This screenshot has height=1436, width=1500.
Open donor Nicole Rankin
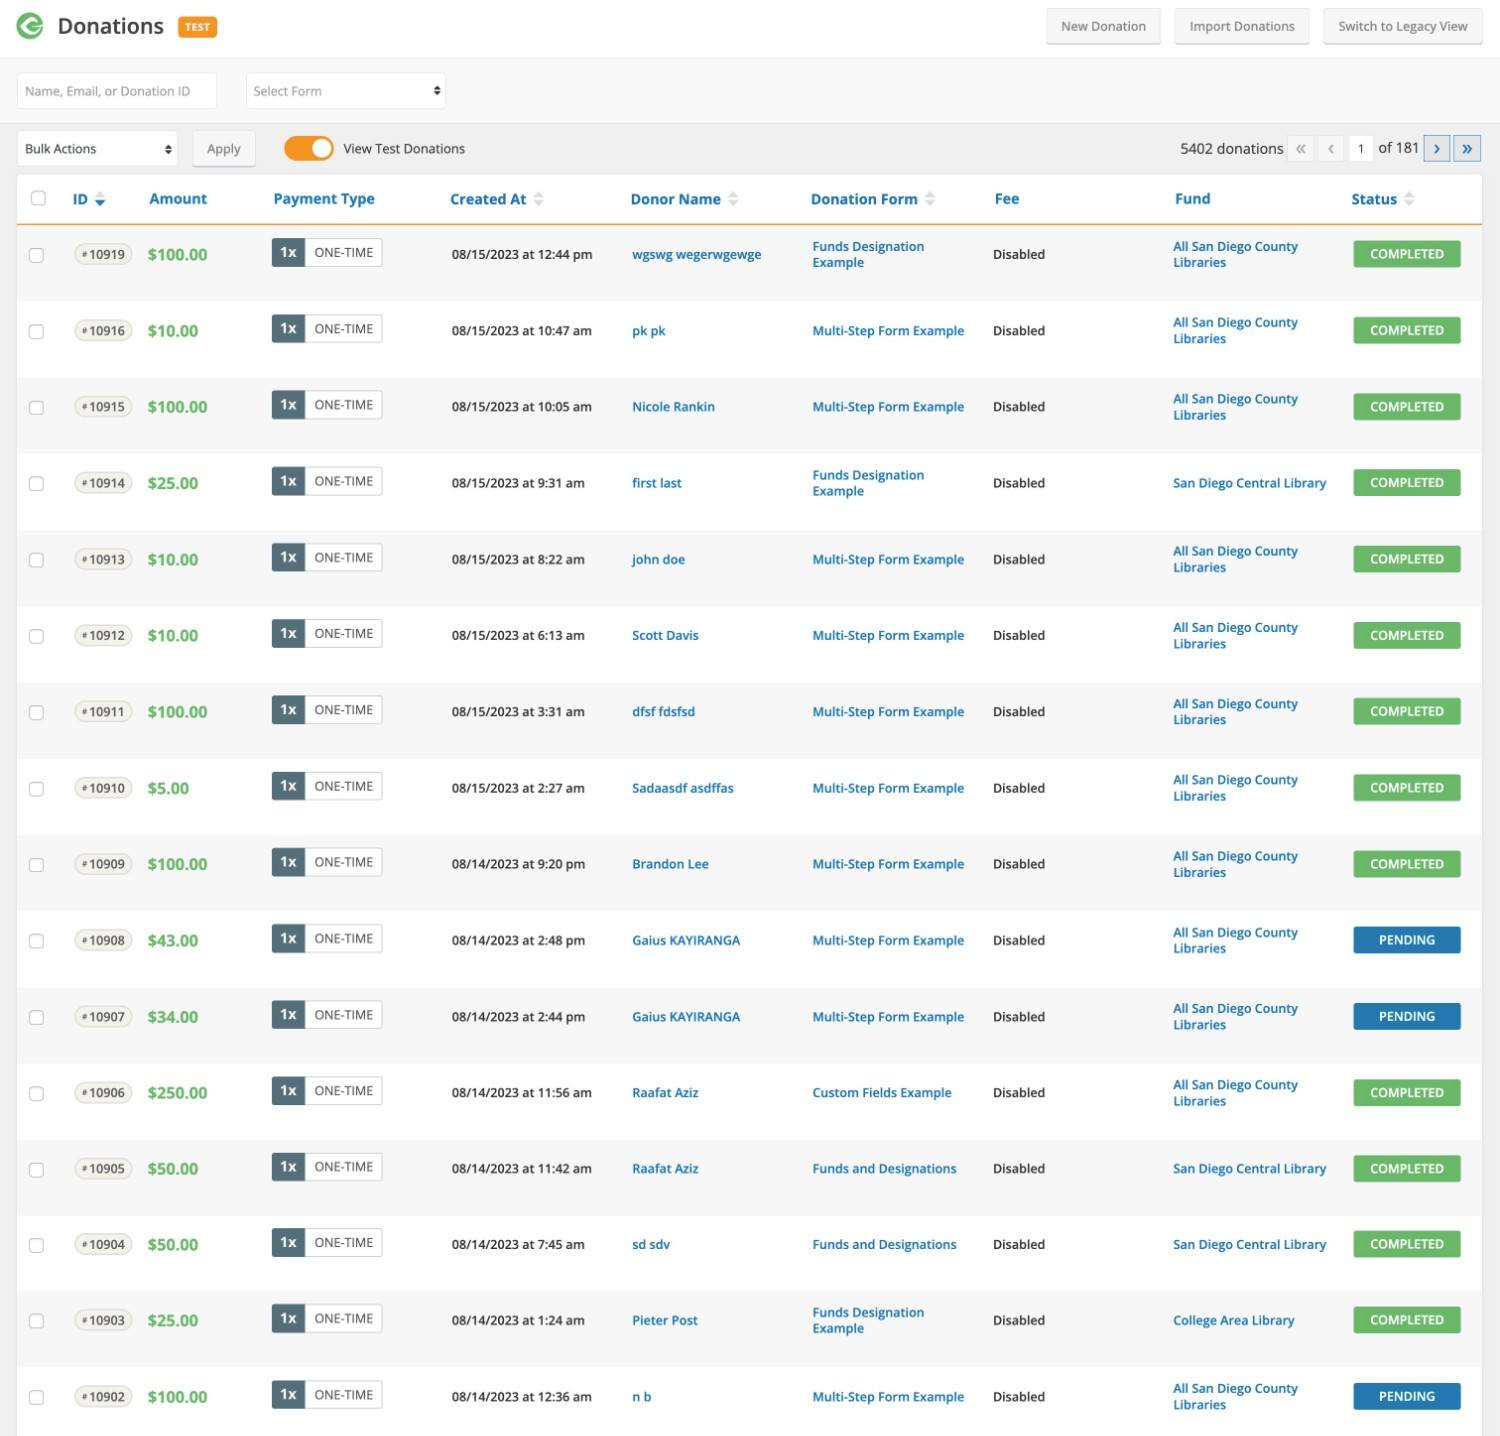click(x=673, y=407)
